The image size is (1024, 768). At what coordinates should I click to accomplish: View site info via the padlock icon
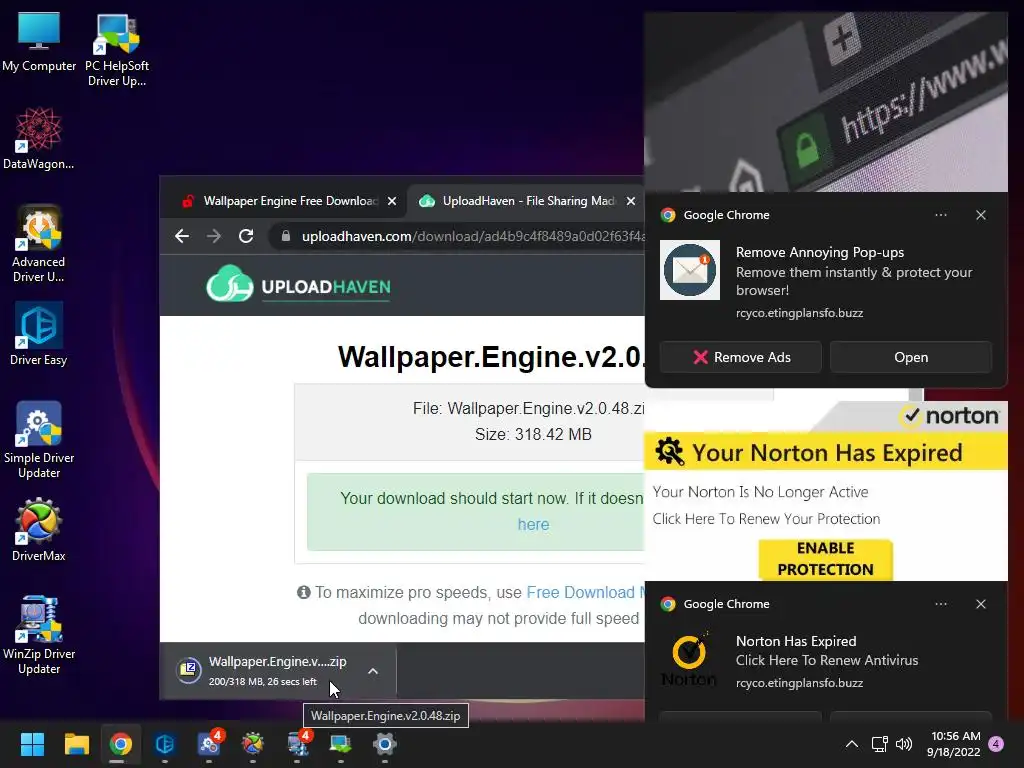[x=285, y=236]
